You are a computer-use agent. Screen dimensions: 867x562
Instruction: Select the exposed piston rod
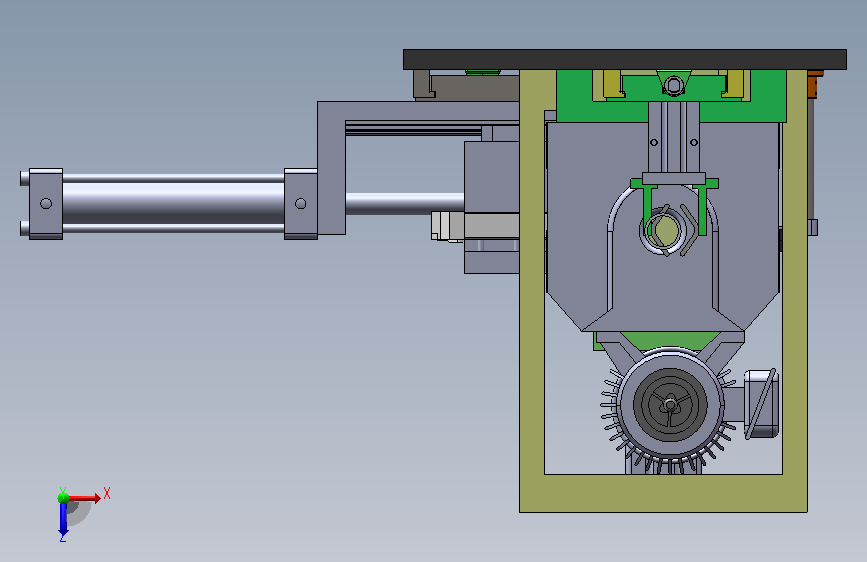pyautogui.click(x=405, y=203)
